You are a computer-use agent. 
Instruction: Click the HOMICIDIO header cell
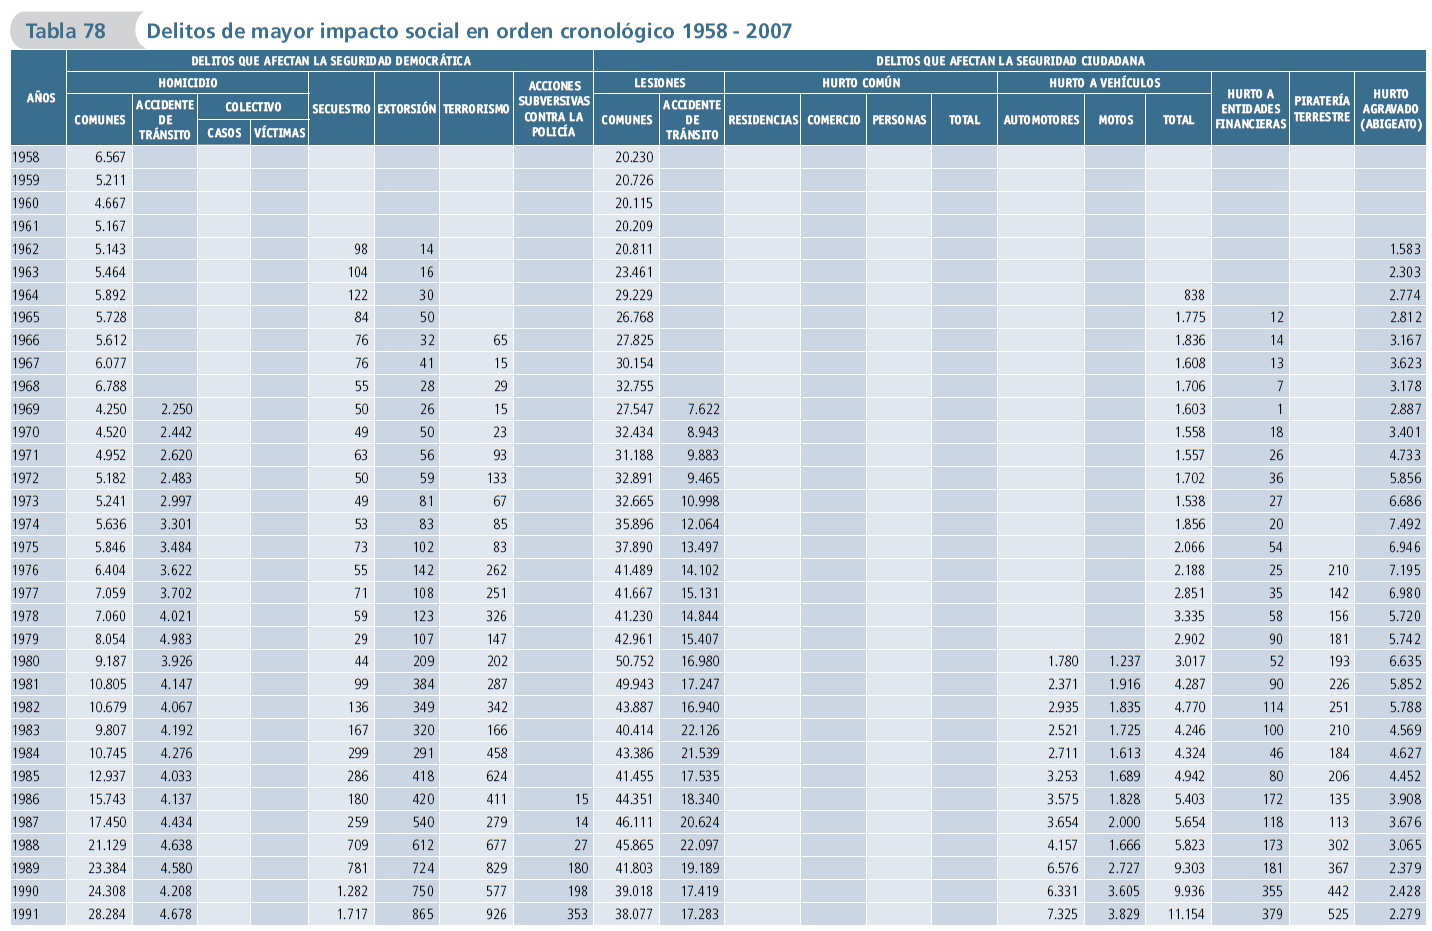[187, 83]
